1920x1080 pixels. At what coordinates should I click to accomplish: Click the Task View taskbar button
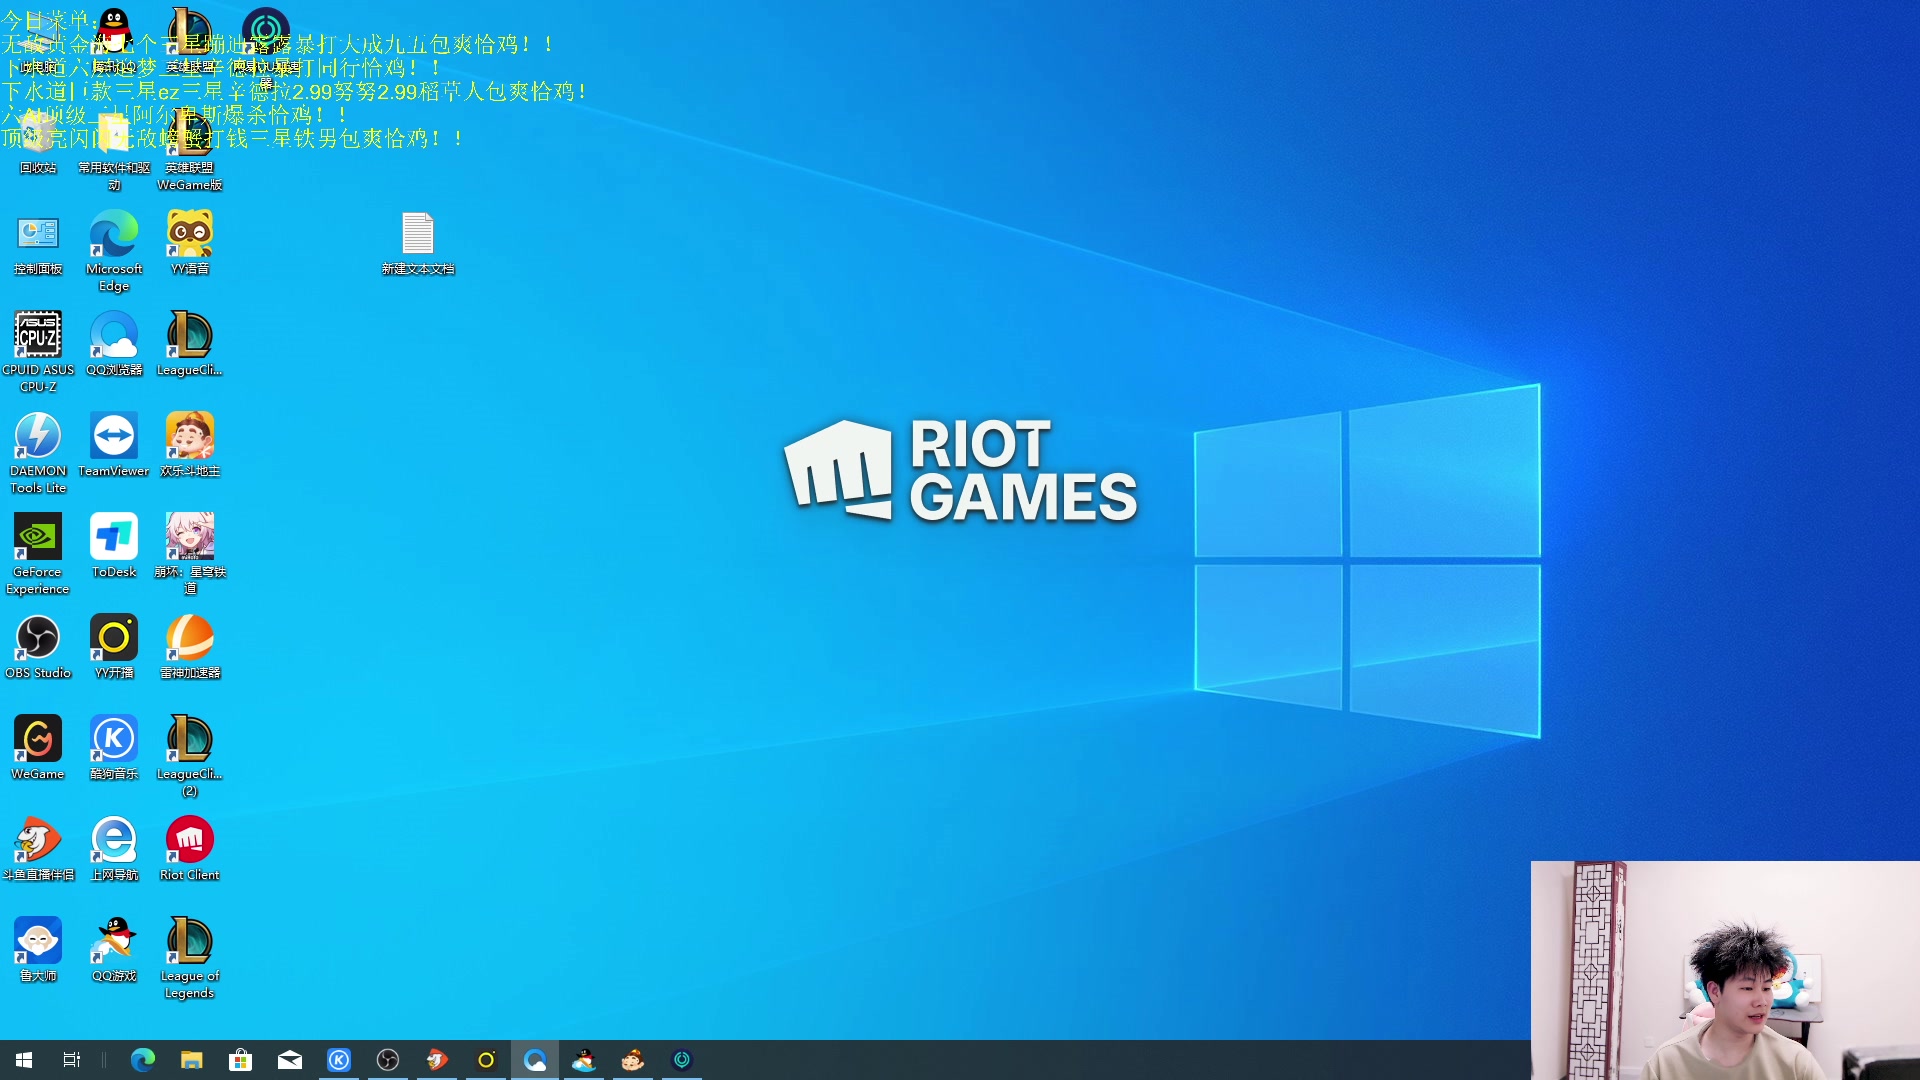point(71,1060)
